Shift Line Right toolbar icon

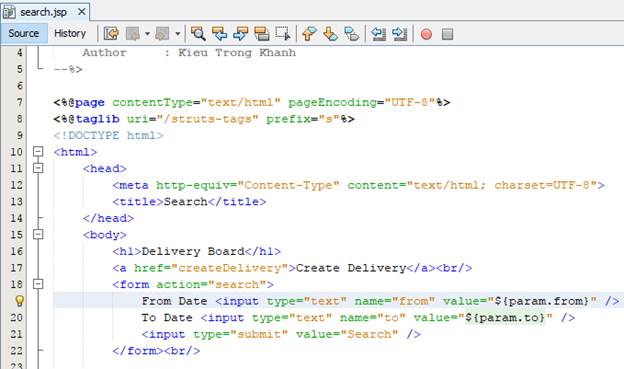tap(399, 33)
